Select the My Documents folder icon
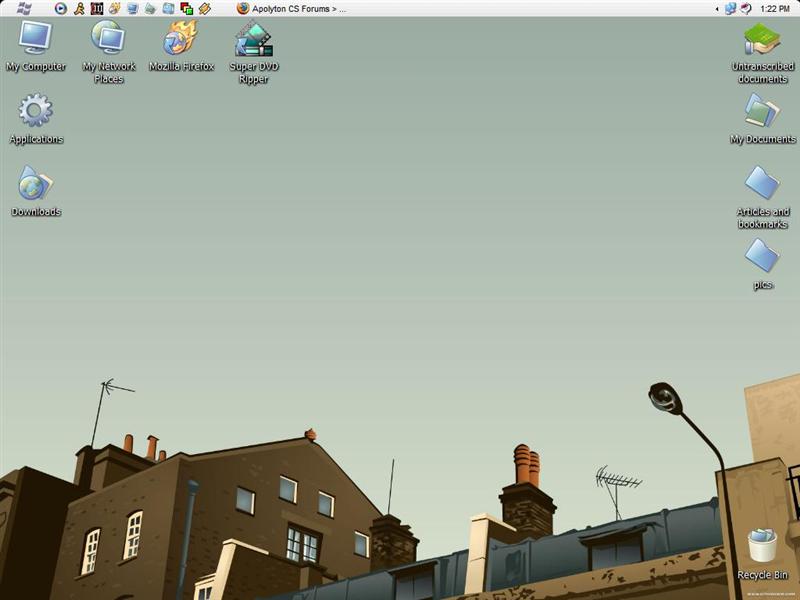The width and height of the screenshot is (800, 600). coord(763,112)
